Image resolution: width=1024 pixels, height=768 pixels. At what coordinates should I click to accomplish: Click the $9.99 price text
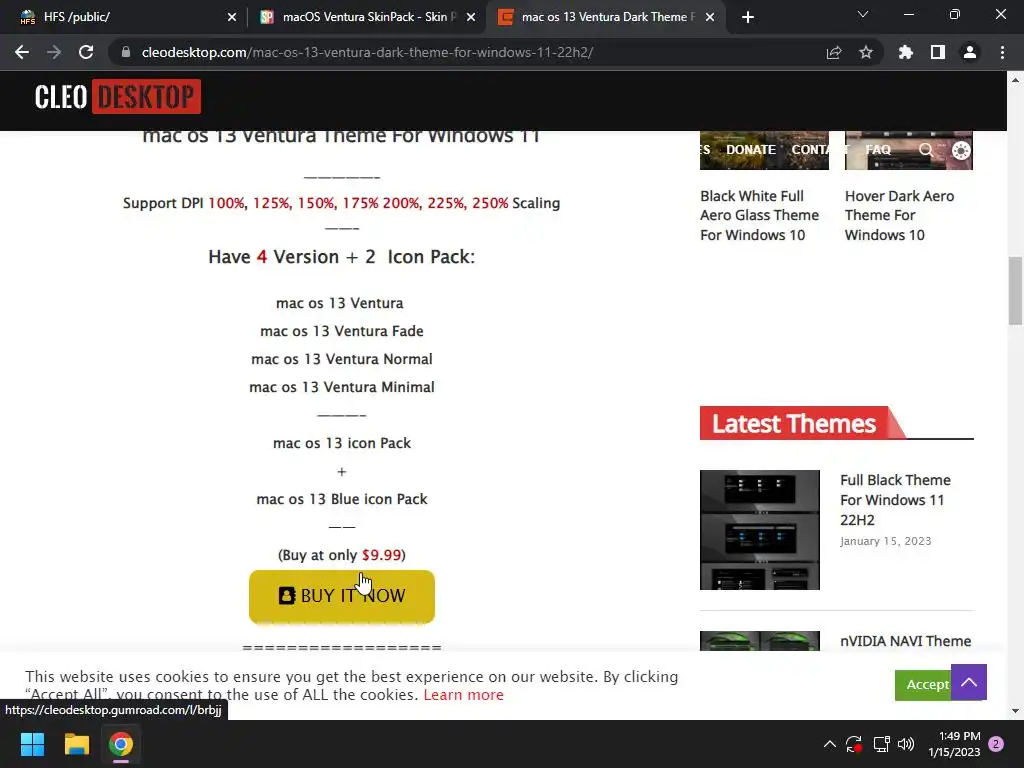click(x=381, y=555)
